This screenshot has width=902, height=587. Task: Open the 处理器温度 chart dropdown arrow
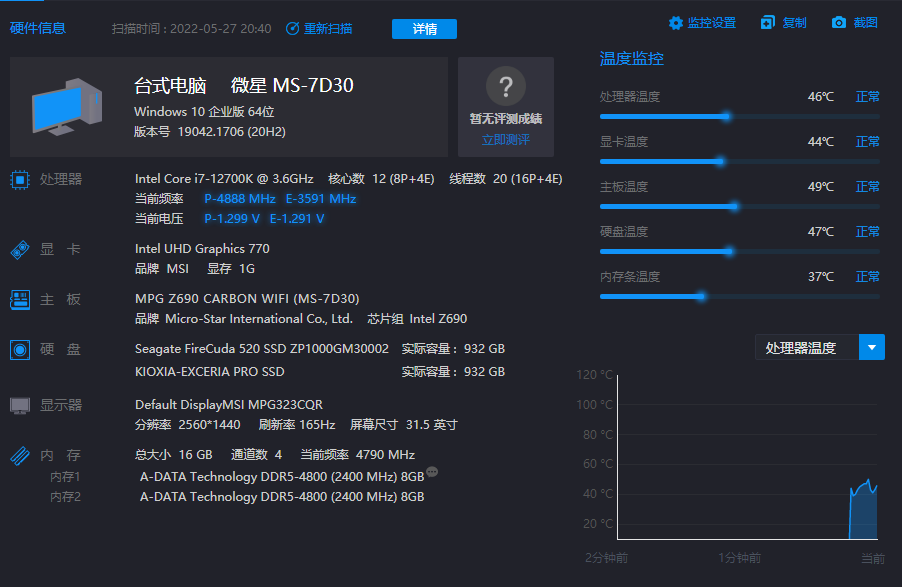(872, 347)
